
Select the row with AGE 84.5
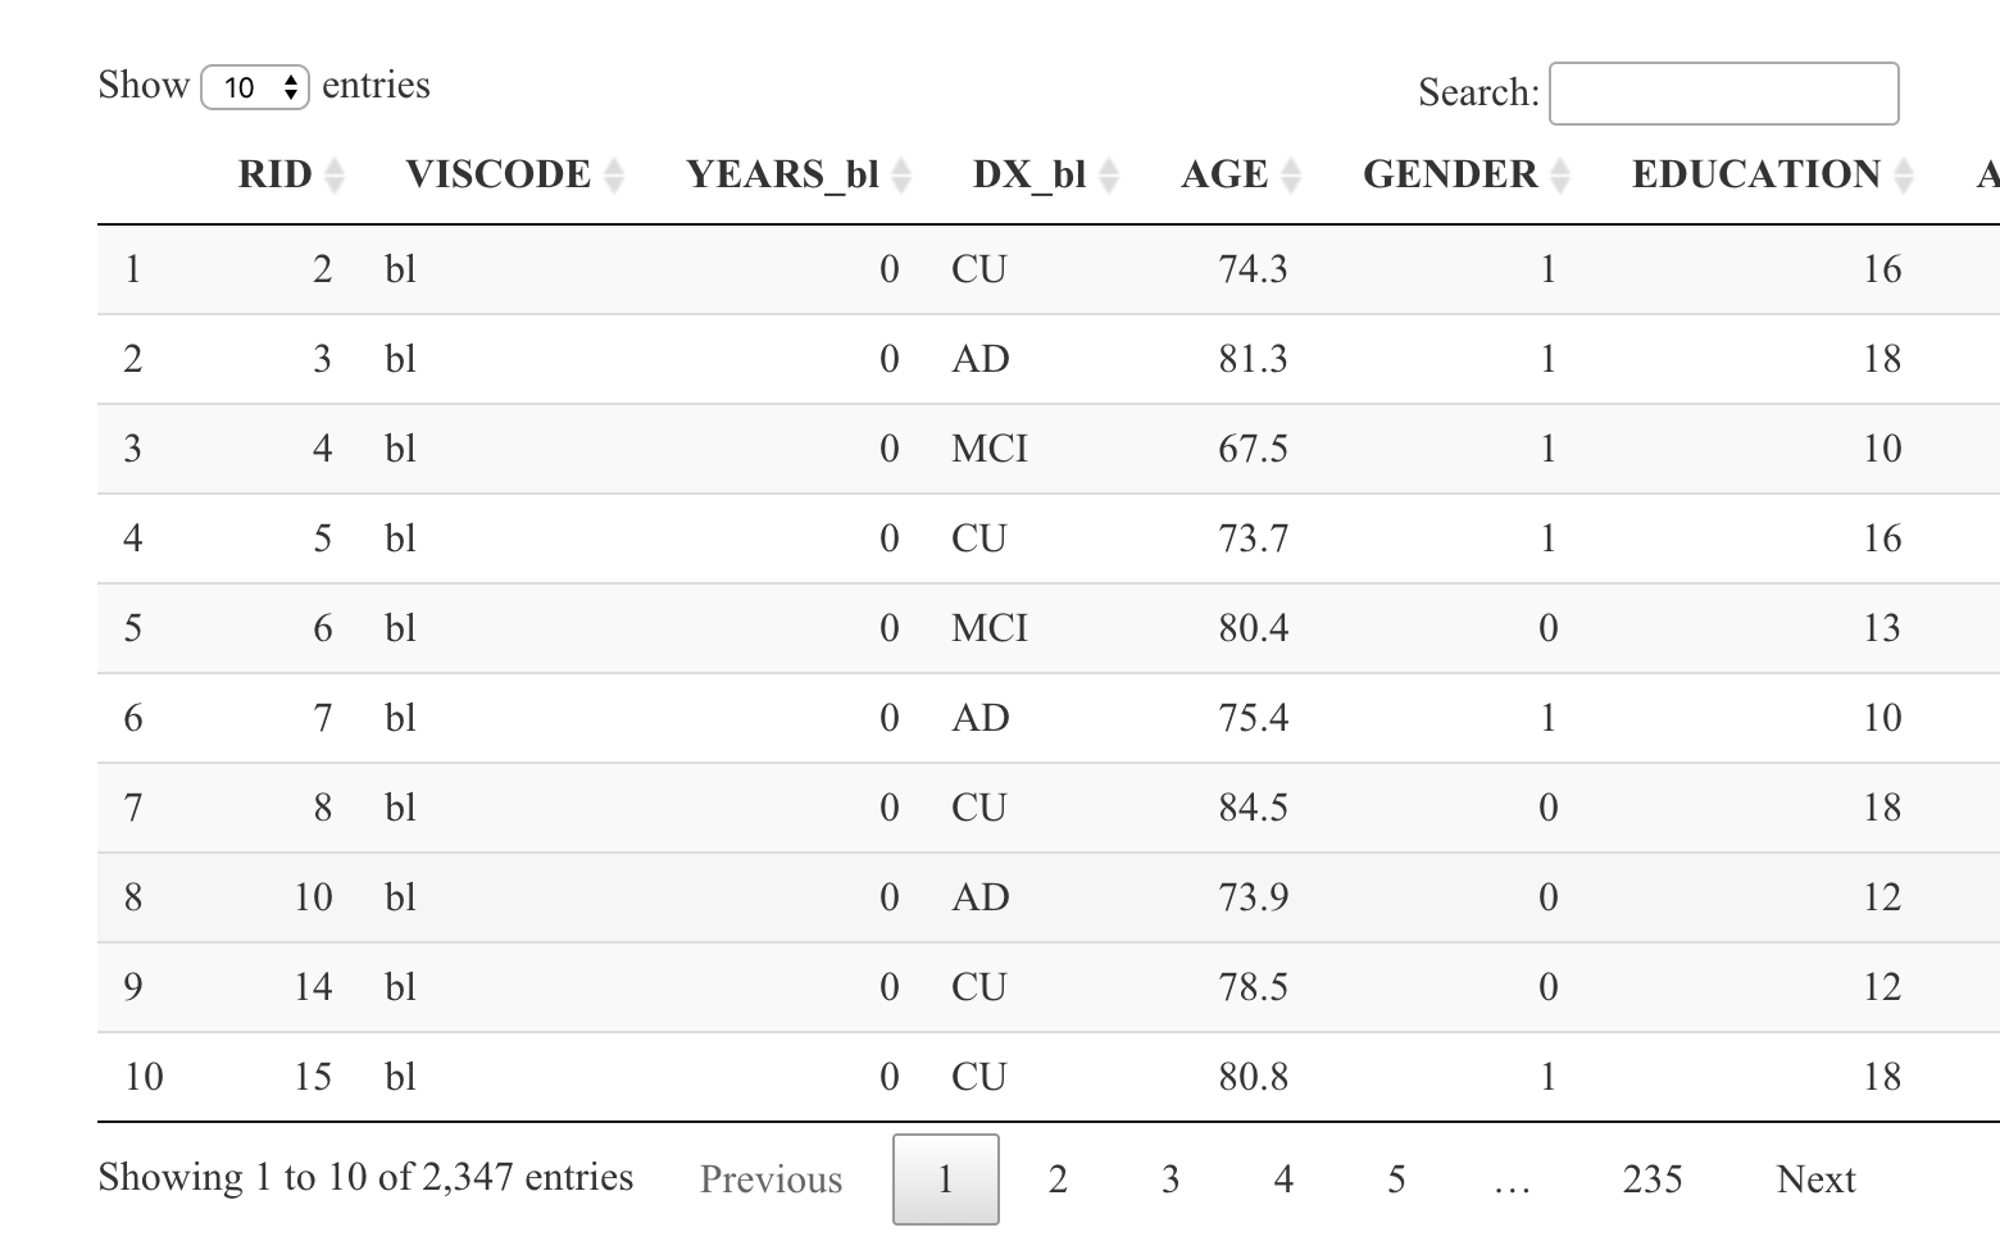(x=1048, y=807)
